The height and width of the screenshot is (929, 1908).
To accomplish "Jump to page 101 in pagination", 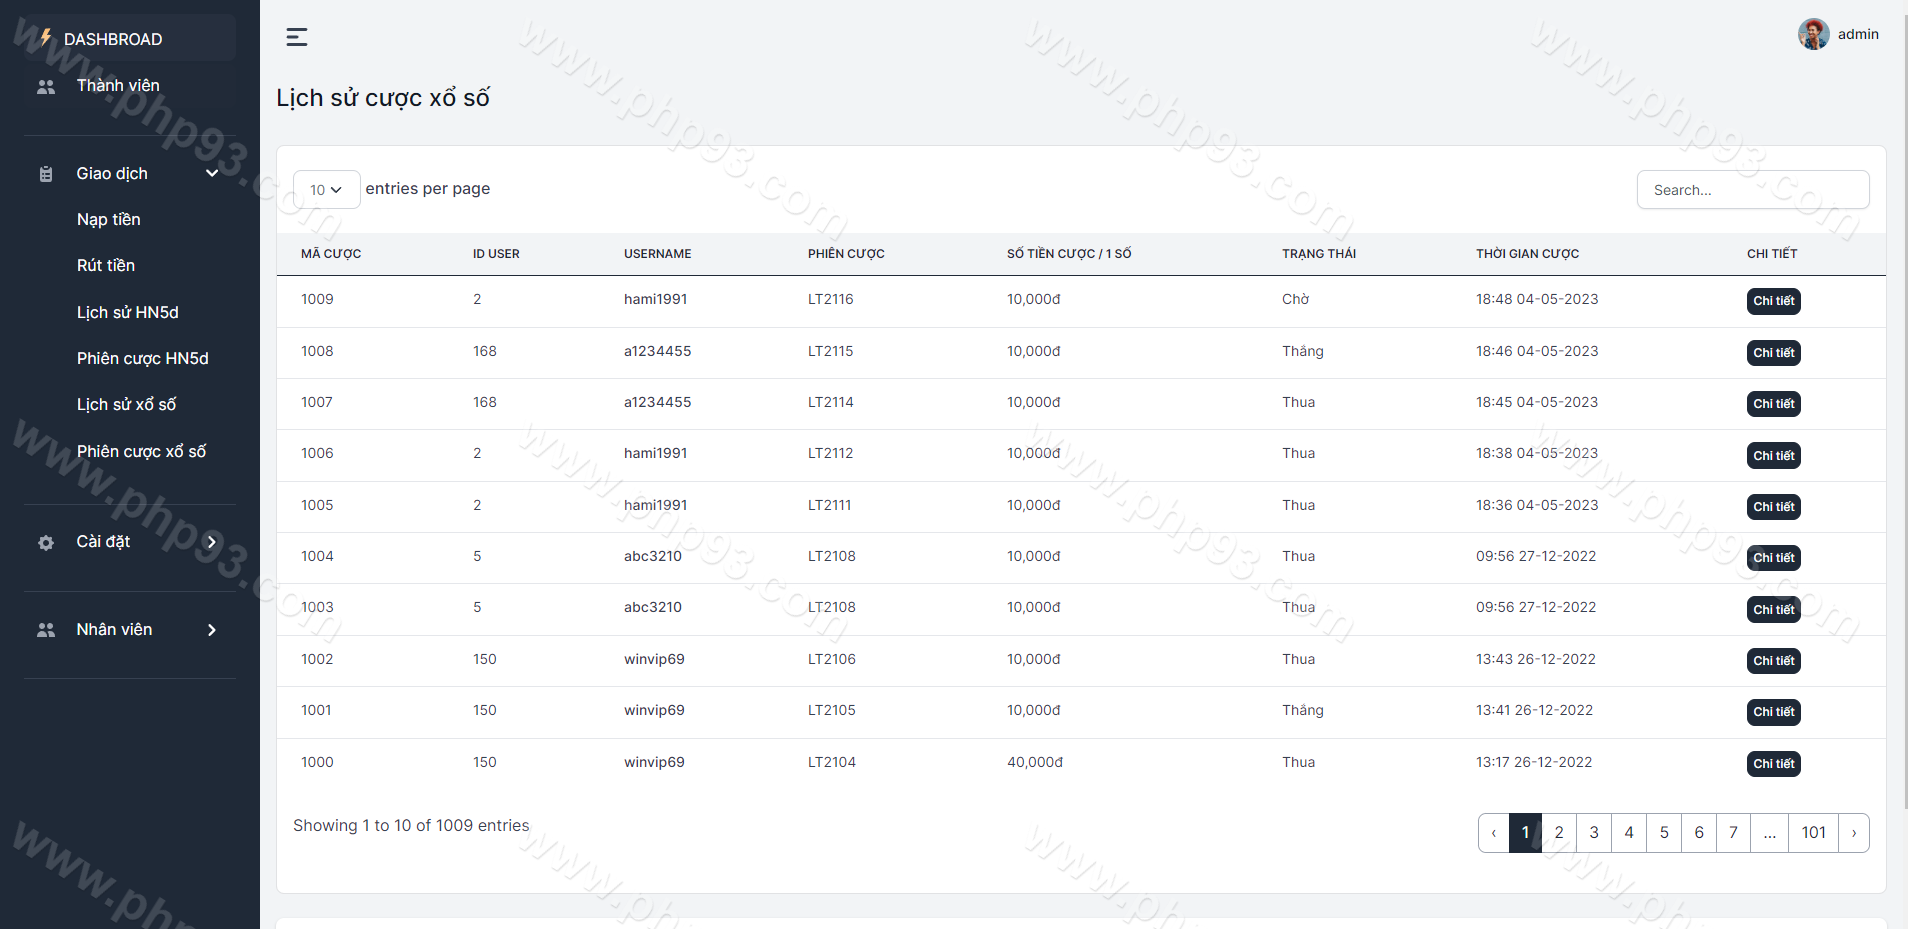I will point(1813,833).
